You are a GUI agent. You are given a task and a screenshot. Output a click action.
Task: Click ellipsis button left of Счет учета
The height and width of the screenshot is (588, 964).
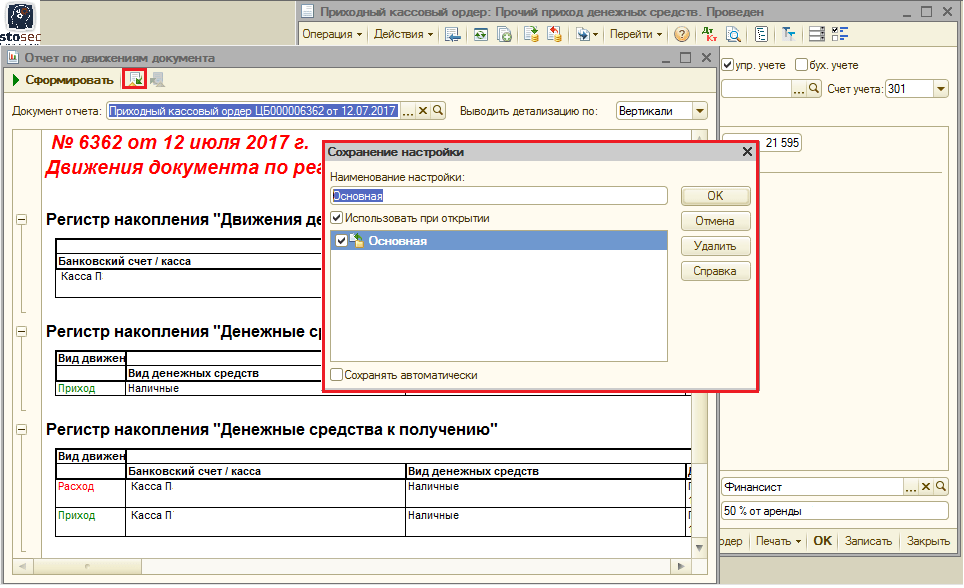(x=798, y=89)
